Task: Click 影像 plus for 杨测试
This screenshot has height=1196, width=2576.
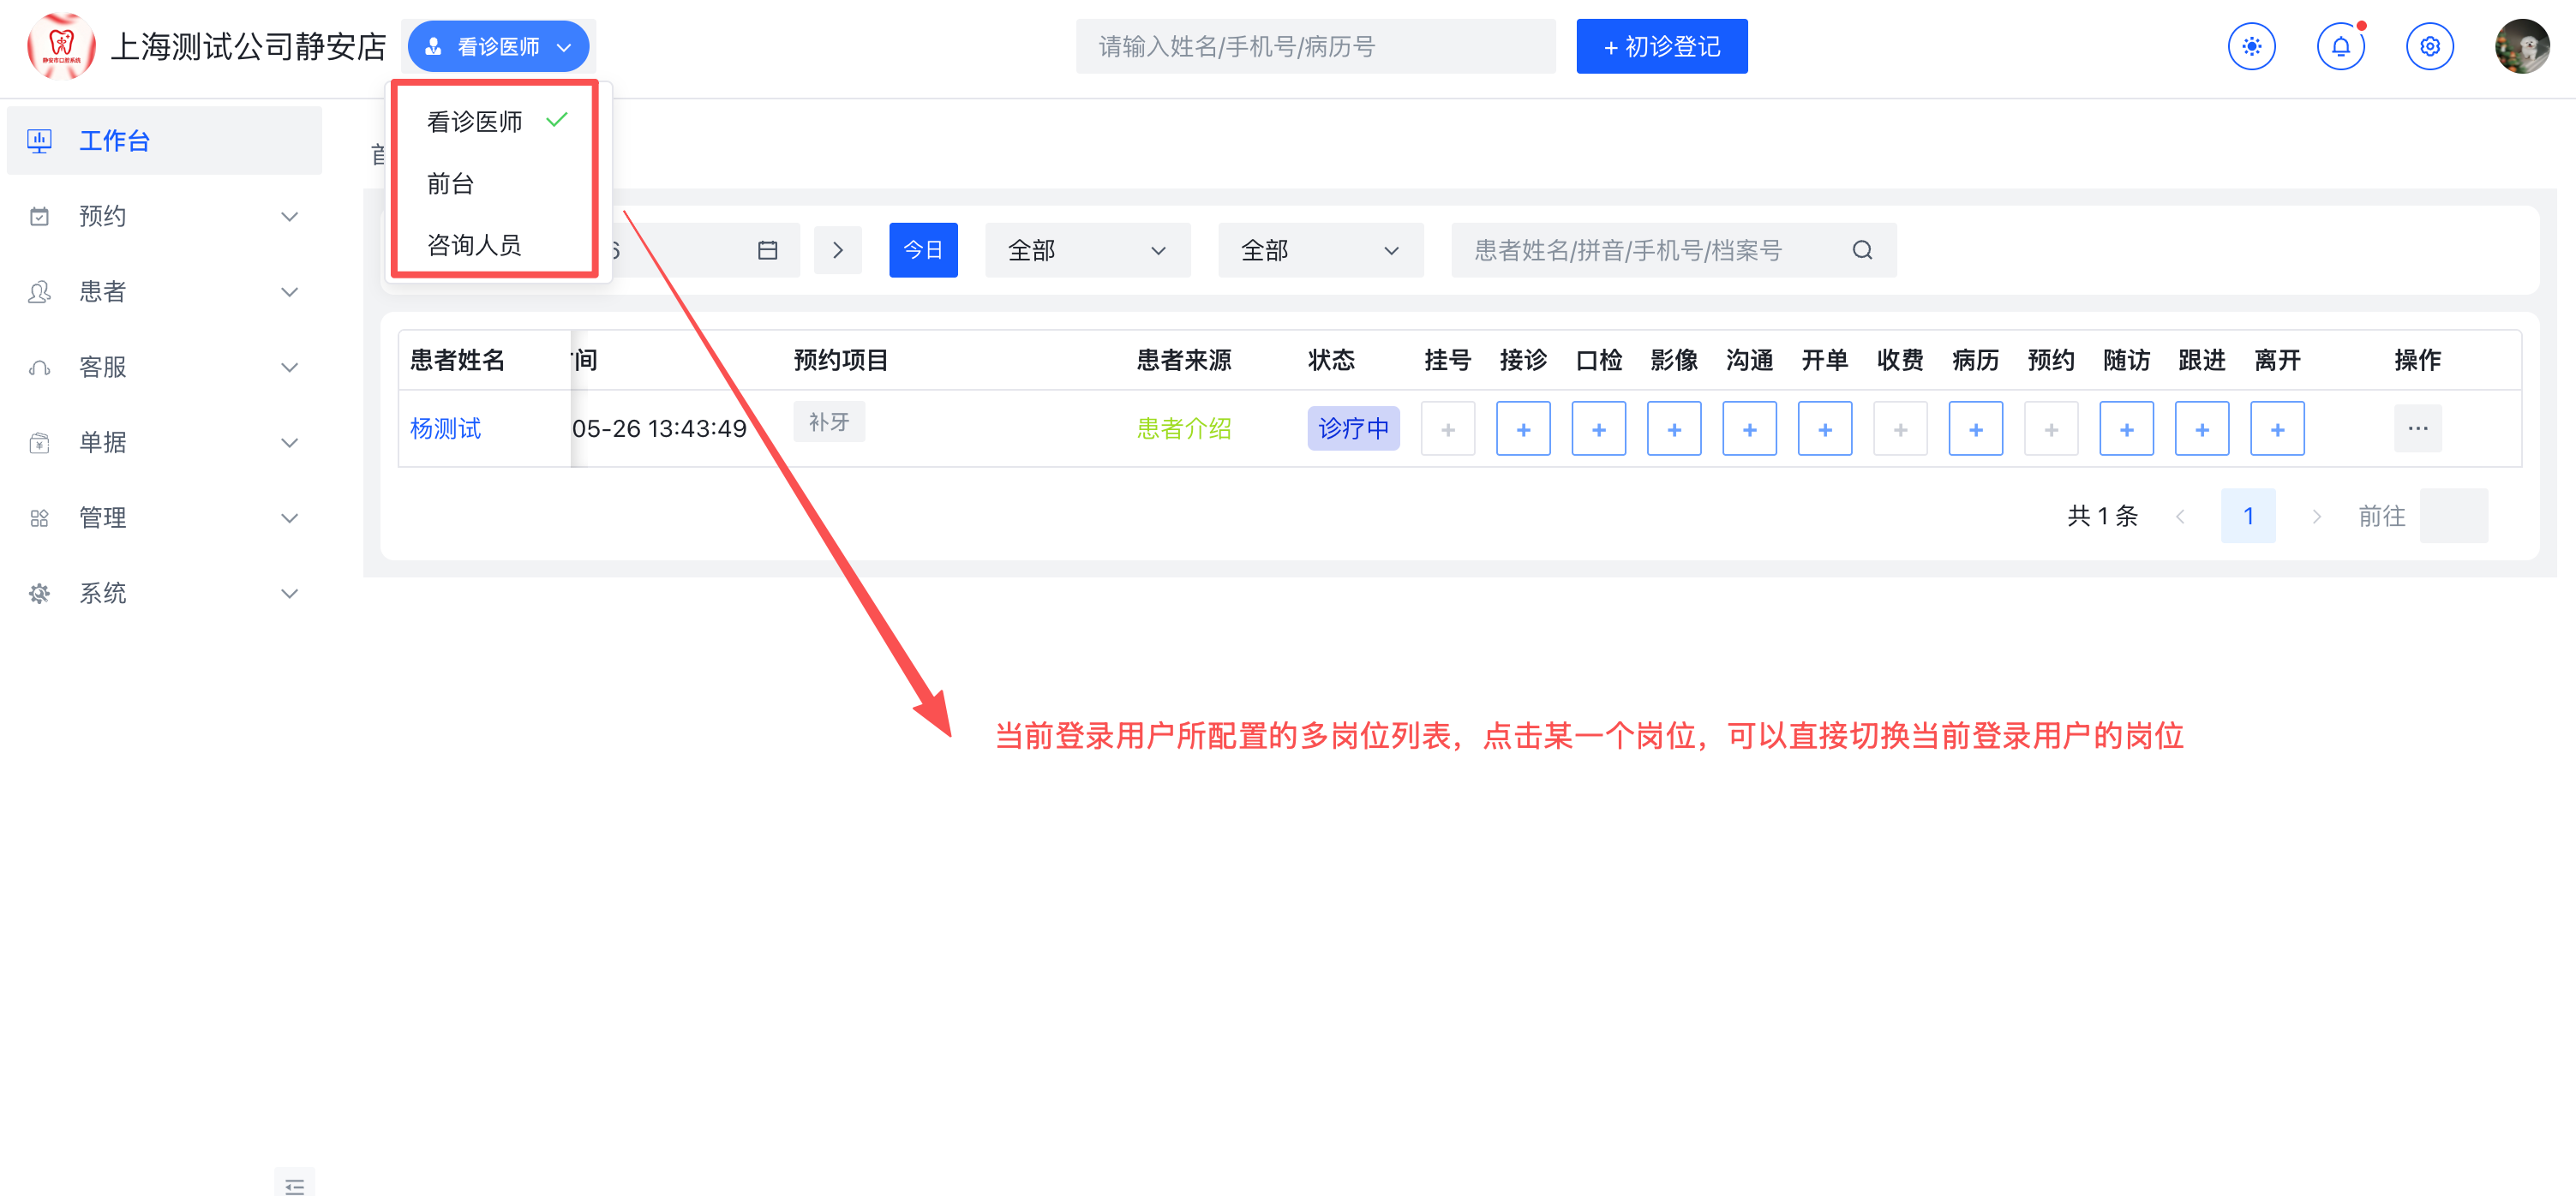Action: tap(1674, 429)
